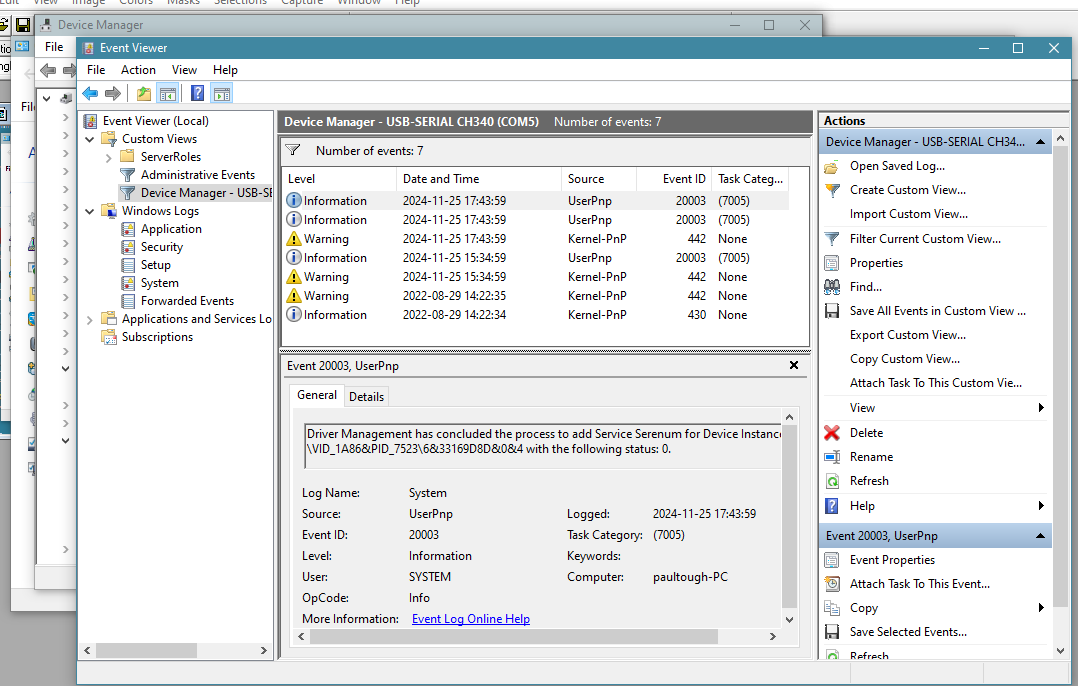Click the Create Custom View funnel icon
This screenshot has width=1078, height=686.
coord(832,190)
